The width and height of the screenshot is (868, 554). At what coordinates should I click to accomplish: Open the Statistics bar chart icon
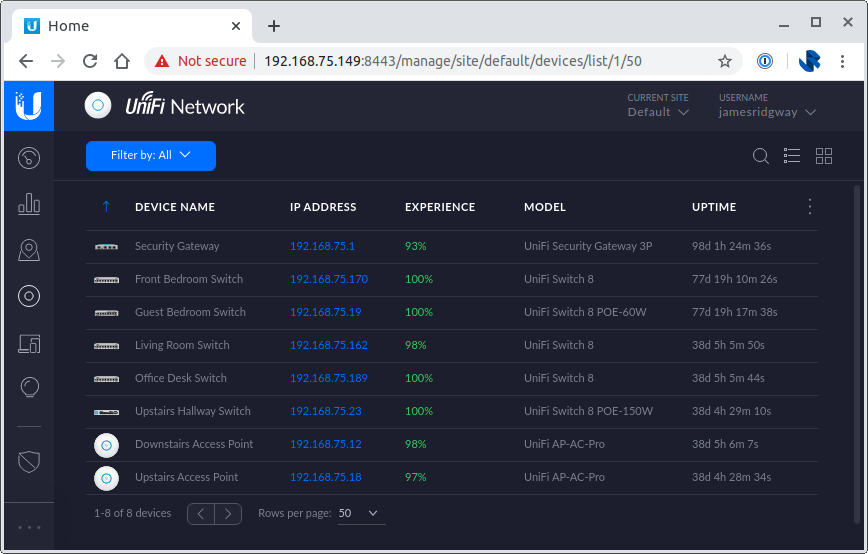coord(29,204)
